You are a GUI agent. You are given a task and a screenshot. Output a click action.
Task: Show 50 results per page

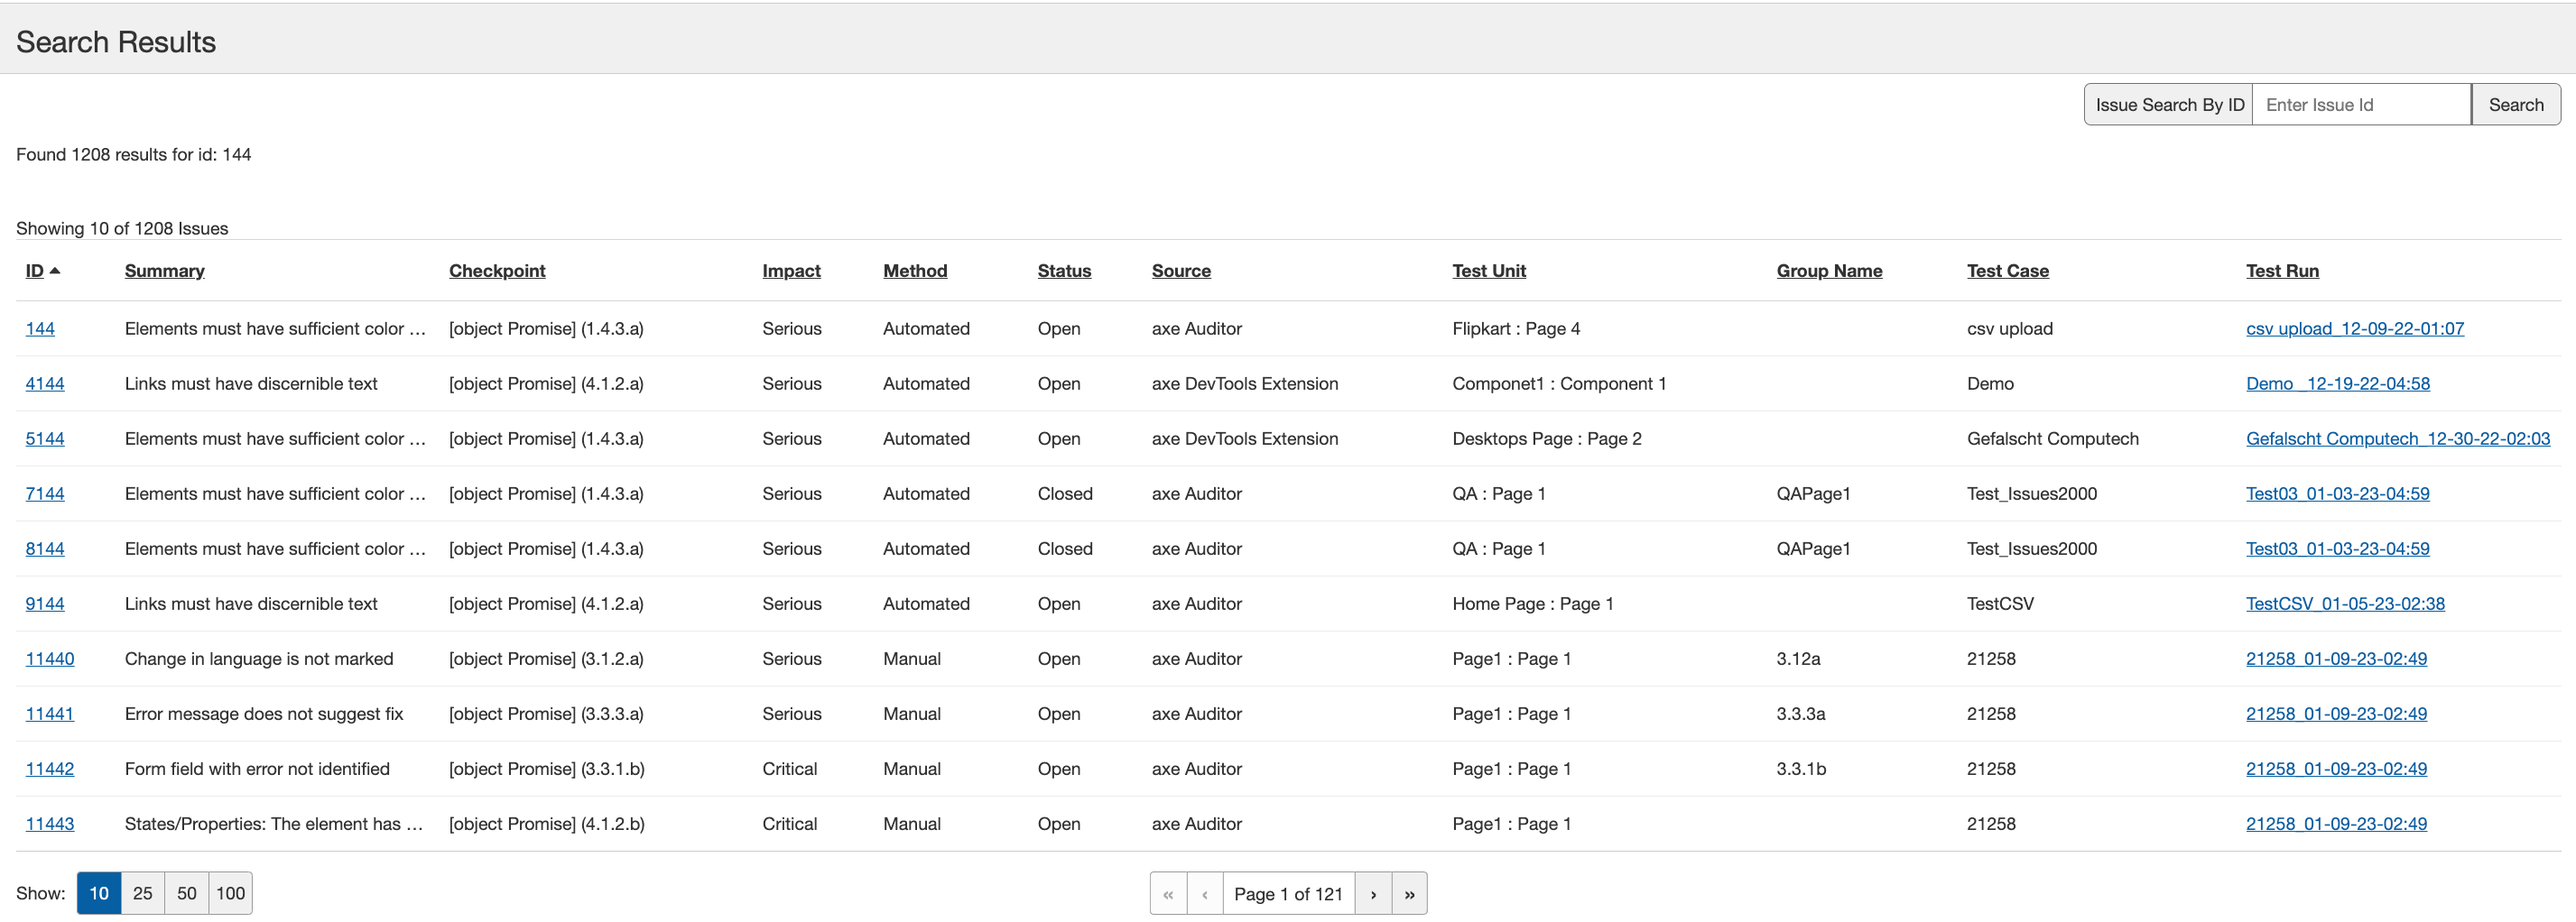(x=187, y=893)
